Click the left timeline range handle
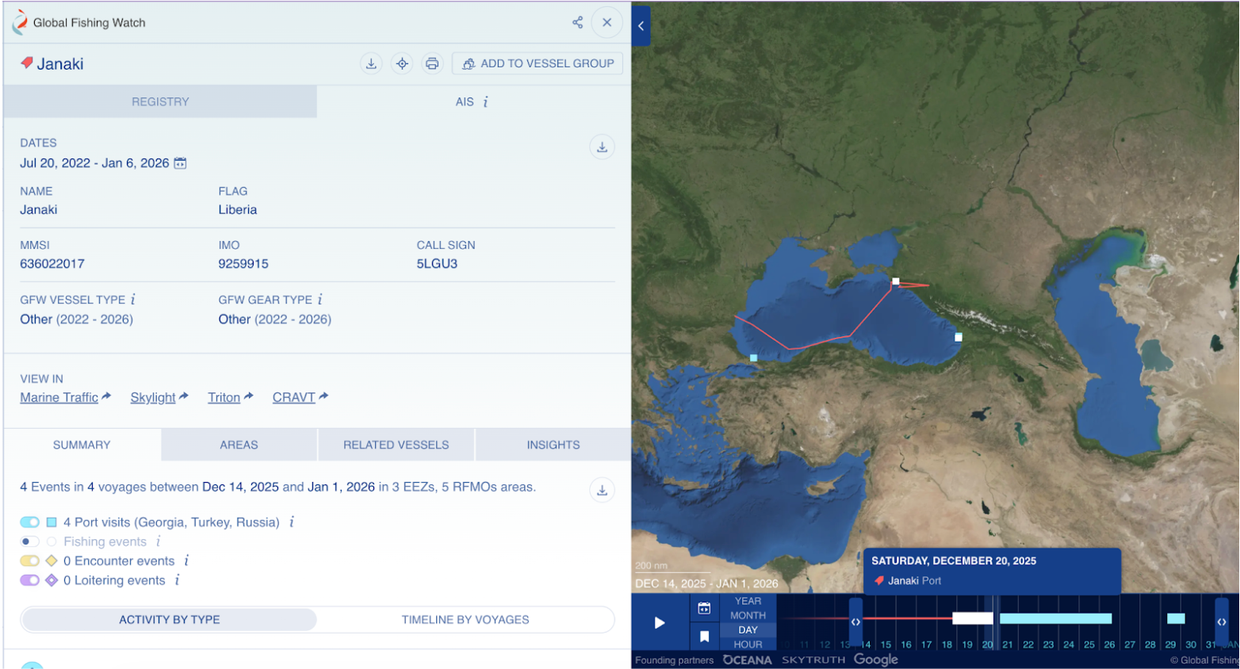This screenshot has height=669, width=1240. 855,622
